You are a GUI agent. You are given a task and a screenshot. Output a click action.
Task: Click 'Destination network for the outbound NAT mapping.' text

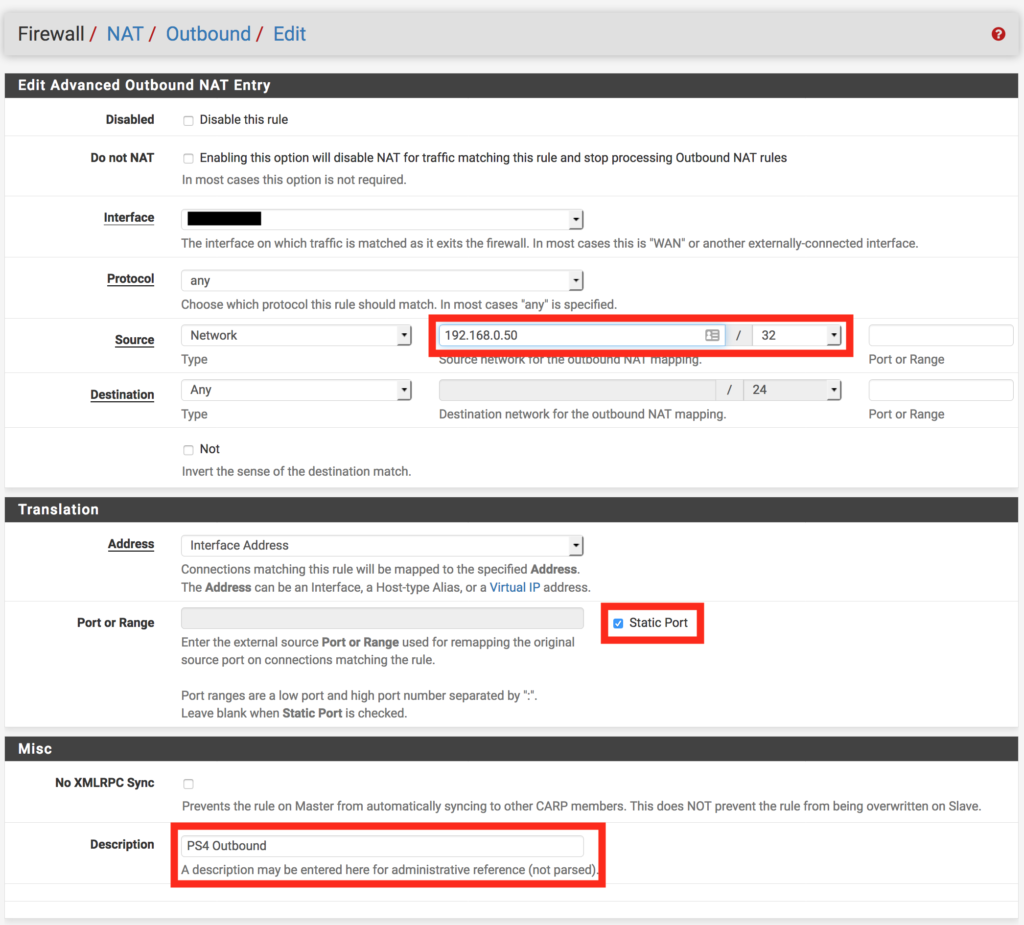[x=583, y=414]
